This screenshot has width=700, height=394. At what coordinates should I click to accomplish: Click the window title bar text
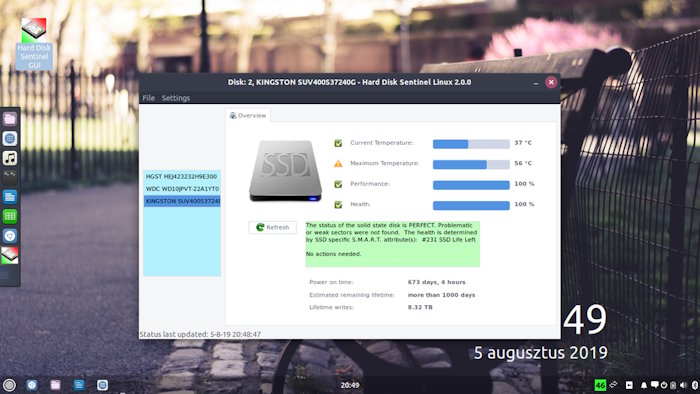350,82
